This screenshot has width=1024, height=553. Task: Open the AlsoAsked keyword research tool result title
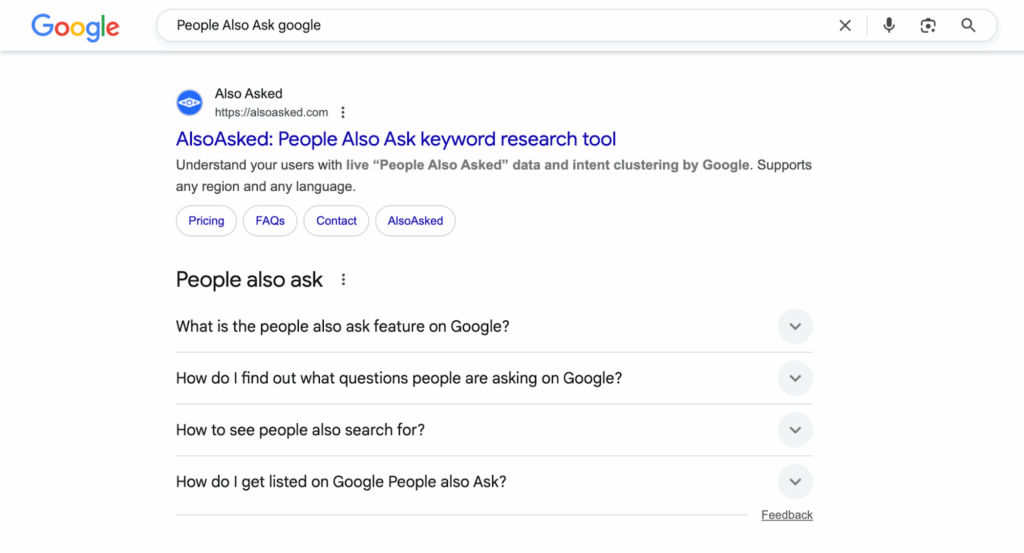click(x=396, y=139)
